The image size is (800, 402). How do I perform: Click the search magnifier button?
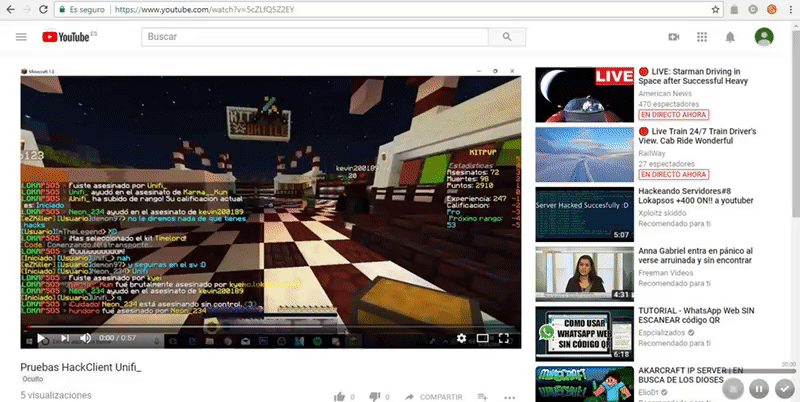point(507,37)
